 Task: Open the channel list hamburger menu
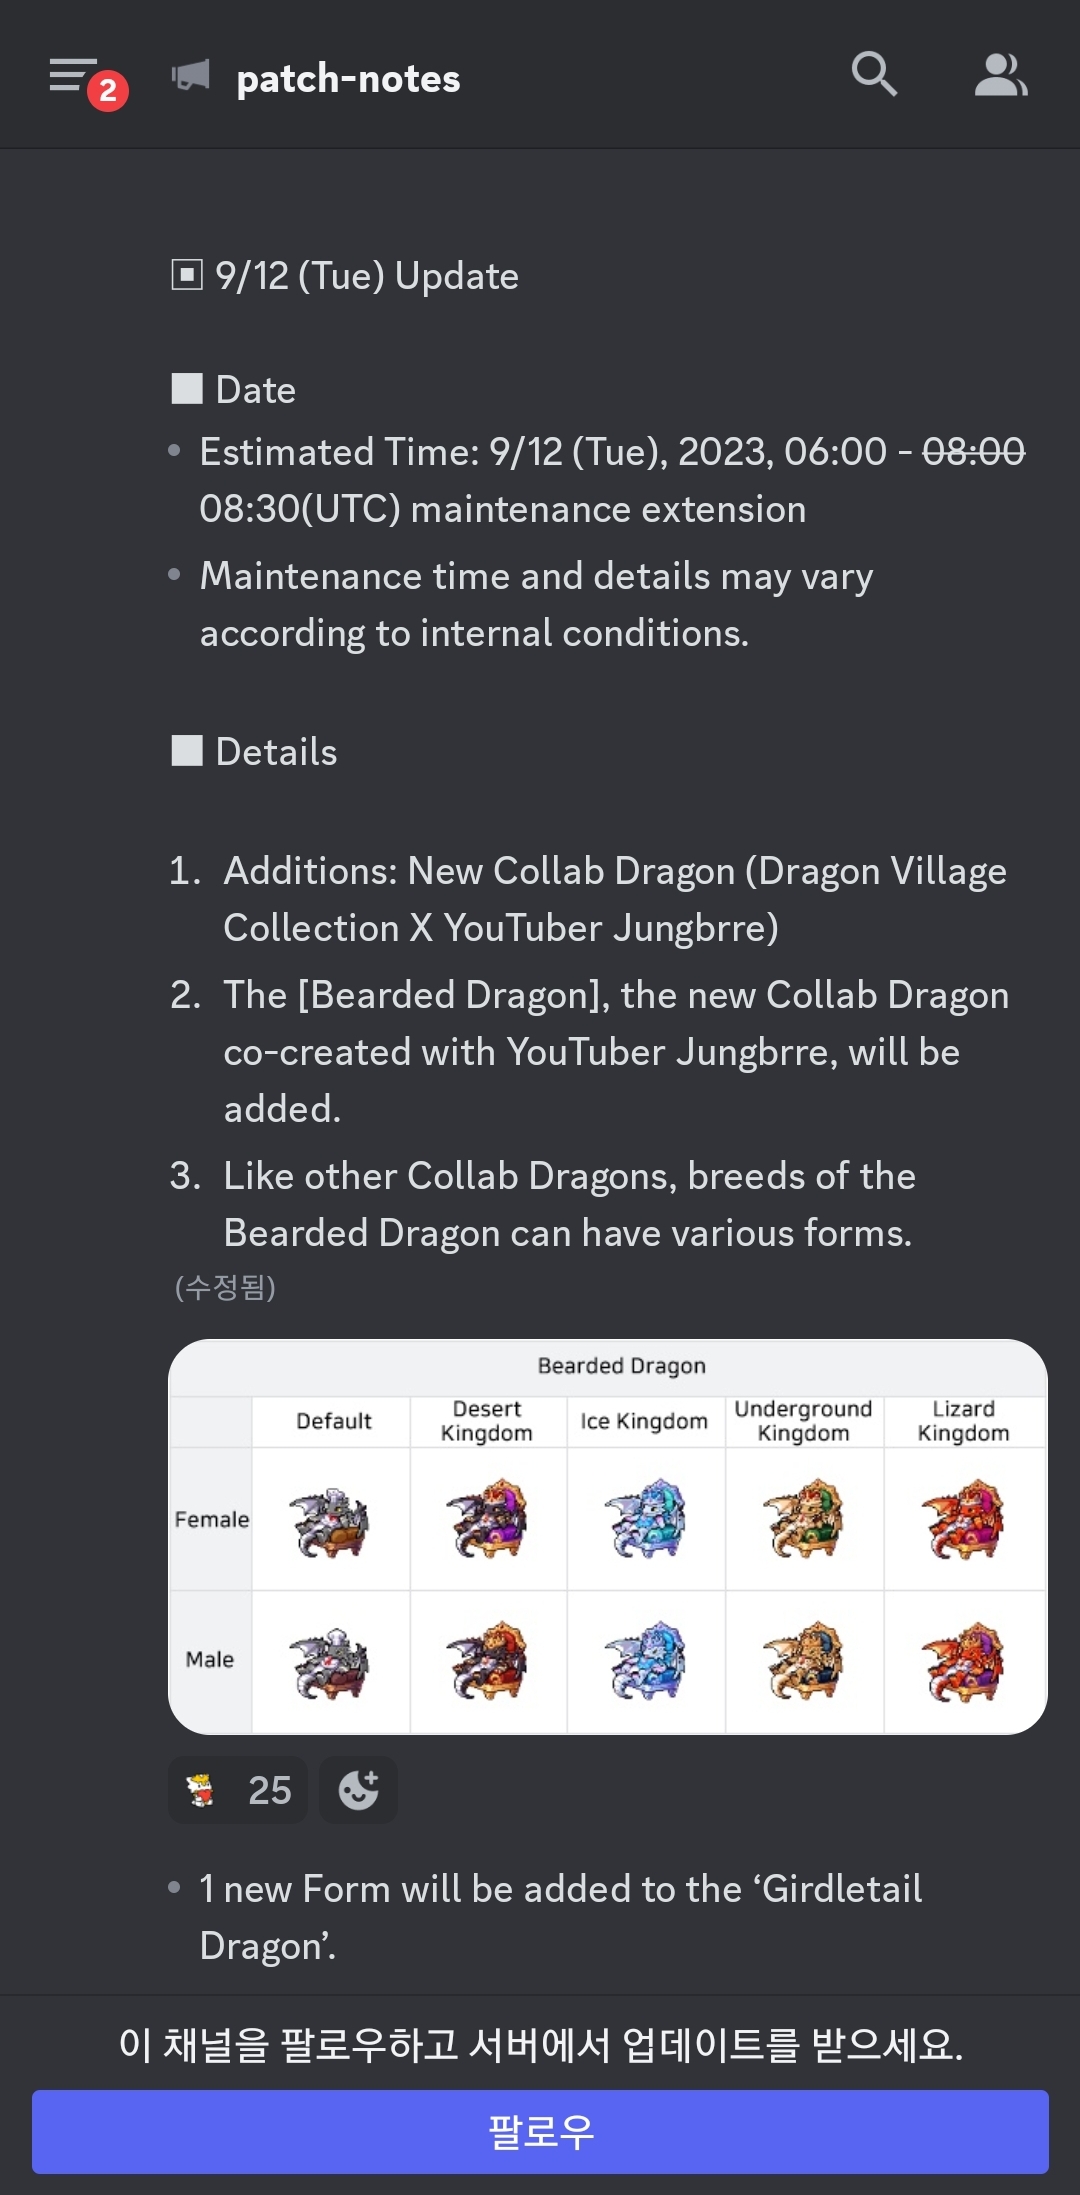74,76
